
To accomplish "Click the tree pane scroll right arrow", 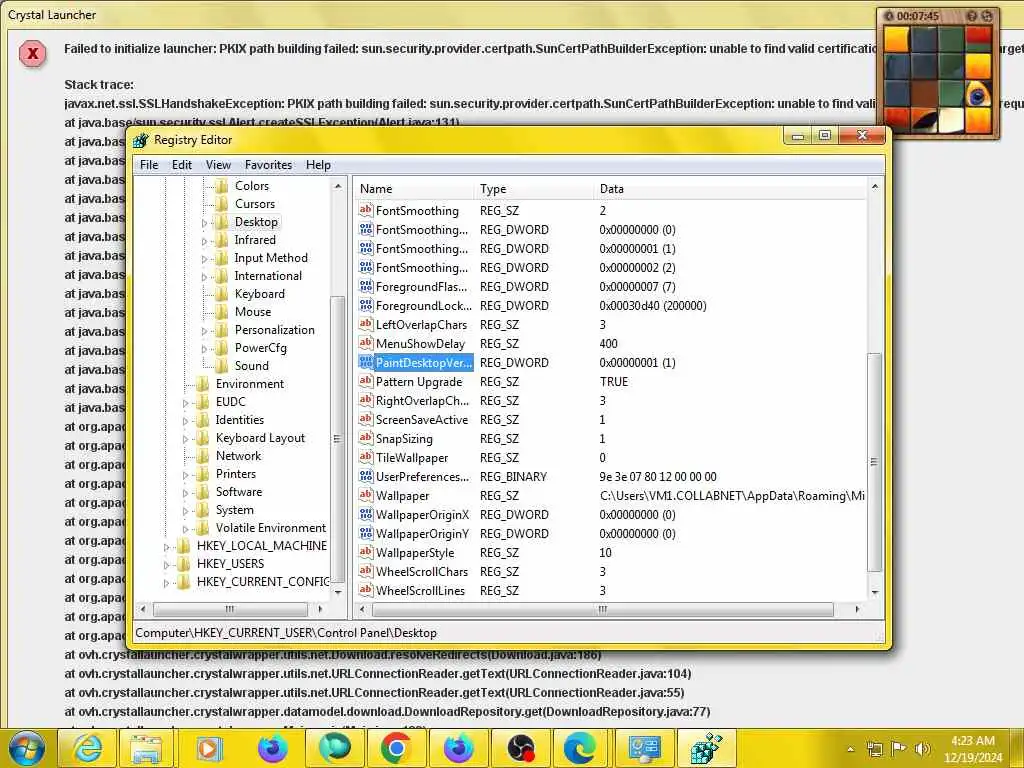I will point(320,609).
